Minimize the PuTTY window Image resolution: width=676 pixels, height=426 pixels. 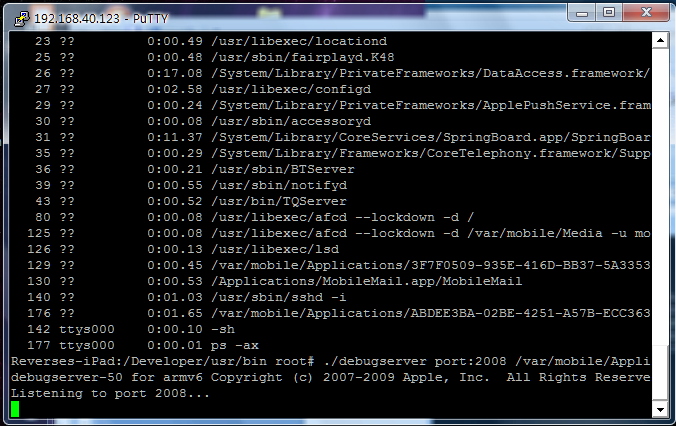coord(583,13)
